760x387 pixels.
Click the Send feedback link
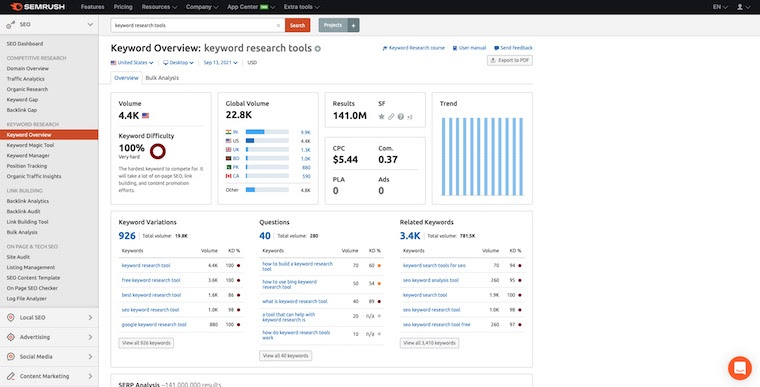click(513, 48)
